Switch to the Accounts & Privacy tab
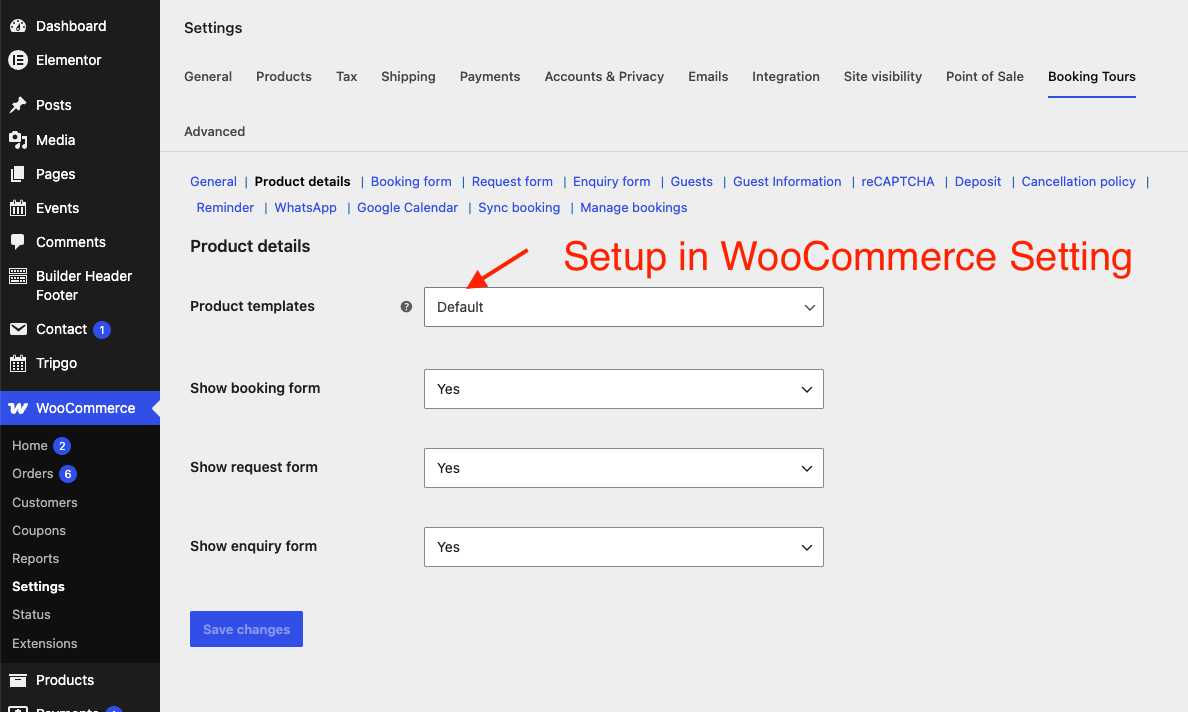This screenshot has height=712, width=1188. coord(604,77)
